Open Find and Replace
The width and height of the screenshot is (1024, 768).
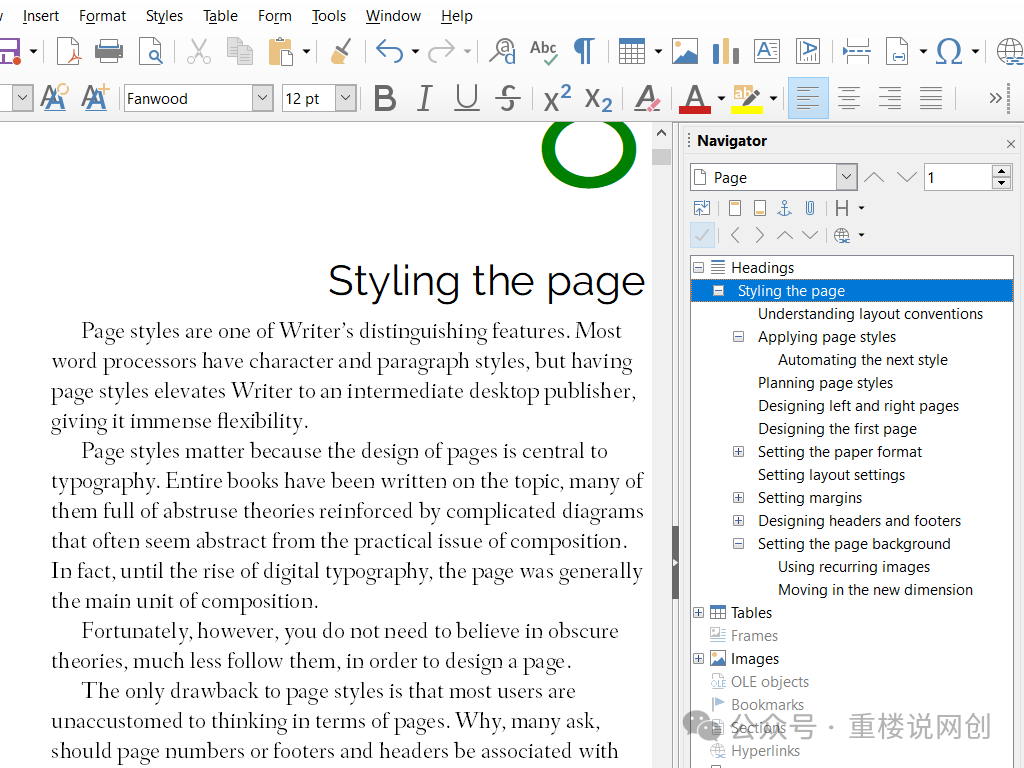pyautogui.click(x=502, y=51)
